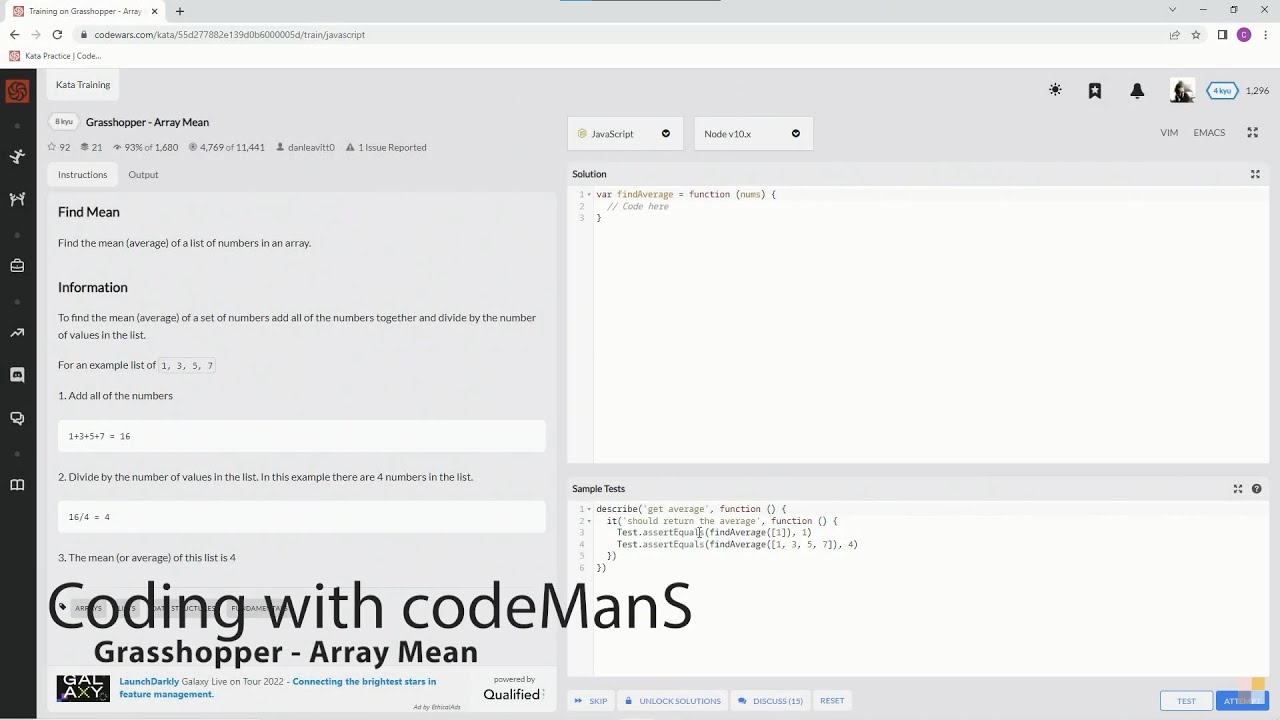Collapse the describe block fold arrow
The image size is (1280, 720).
(x=589, y=509)
